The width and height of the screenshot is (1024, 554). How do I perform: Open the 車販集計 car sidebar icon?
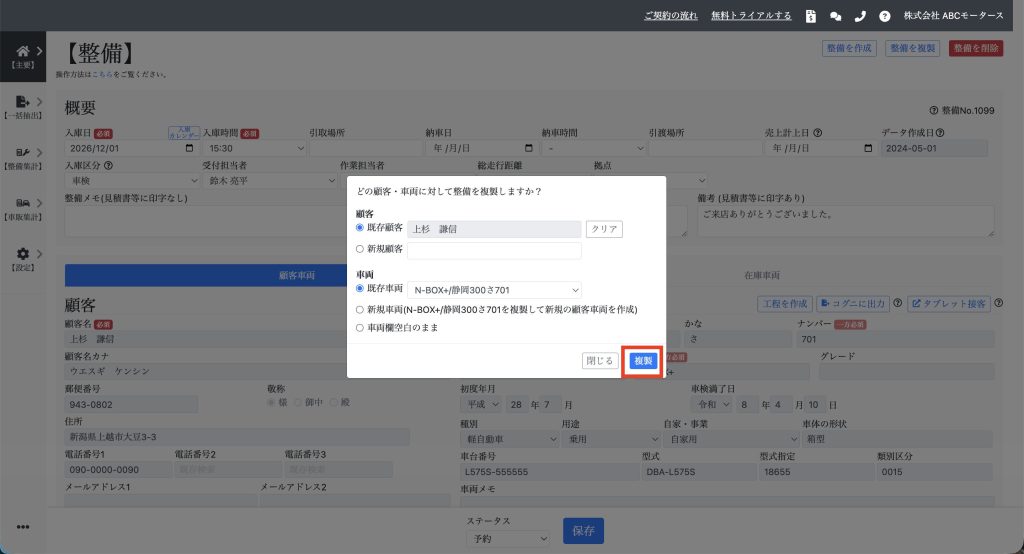(x=23, y=203)
